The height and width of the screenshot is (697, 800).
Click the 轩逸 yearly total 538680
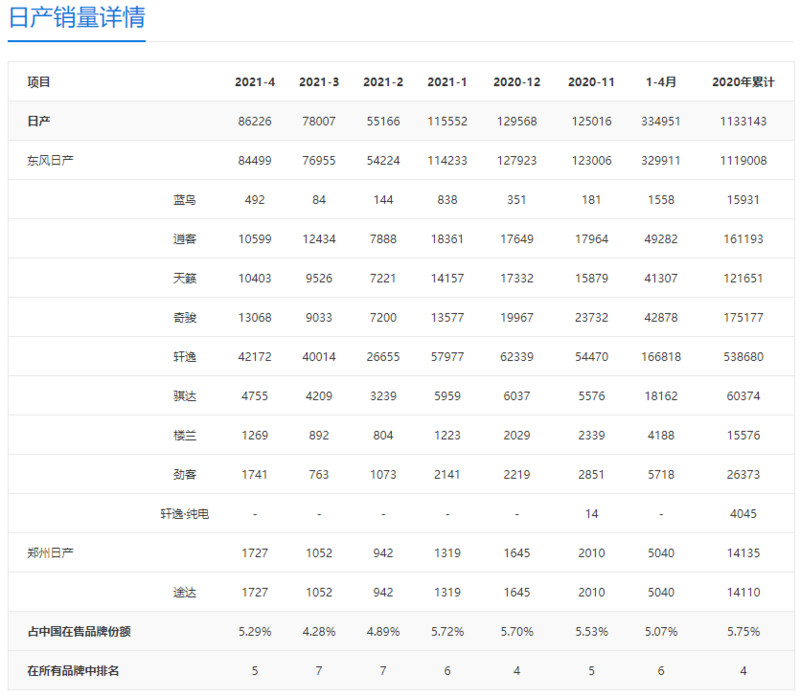point(743,357)
